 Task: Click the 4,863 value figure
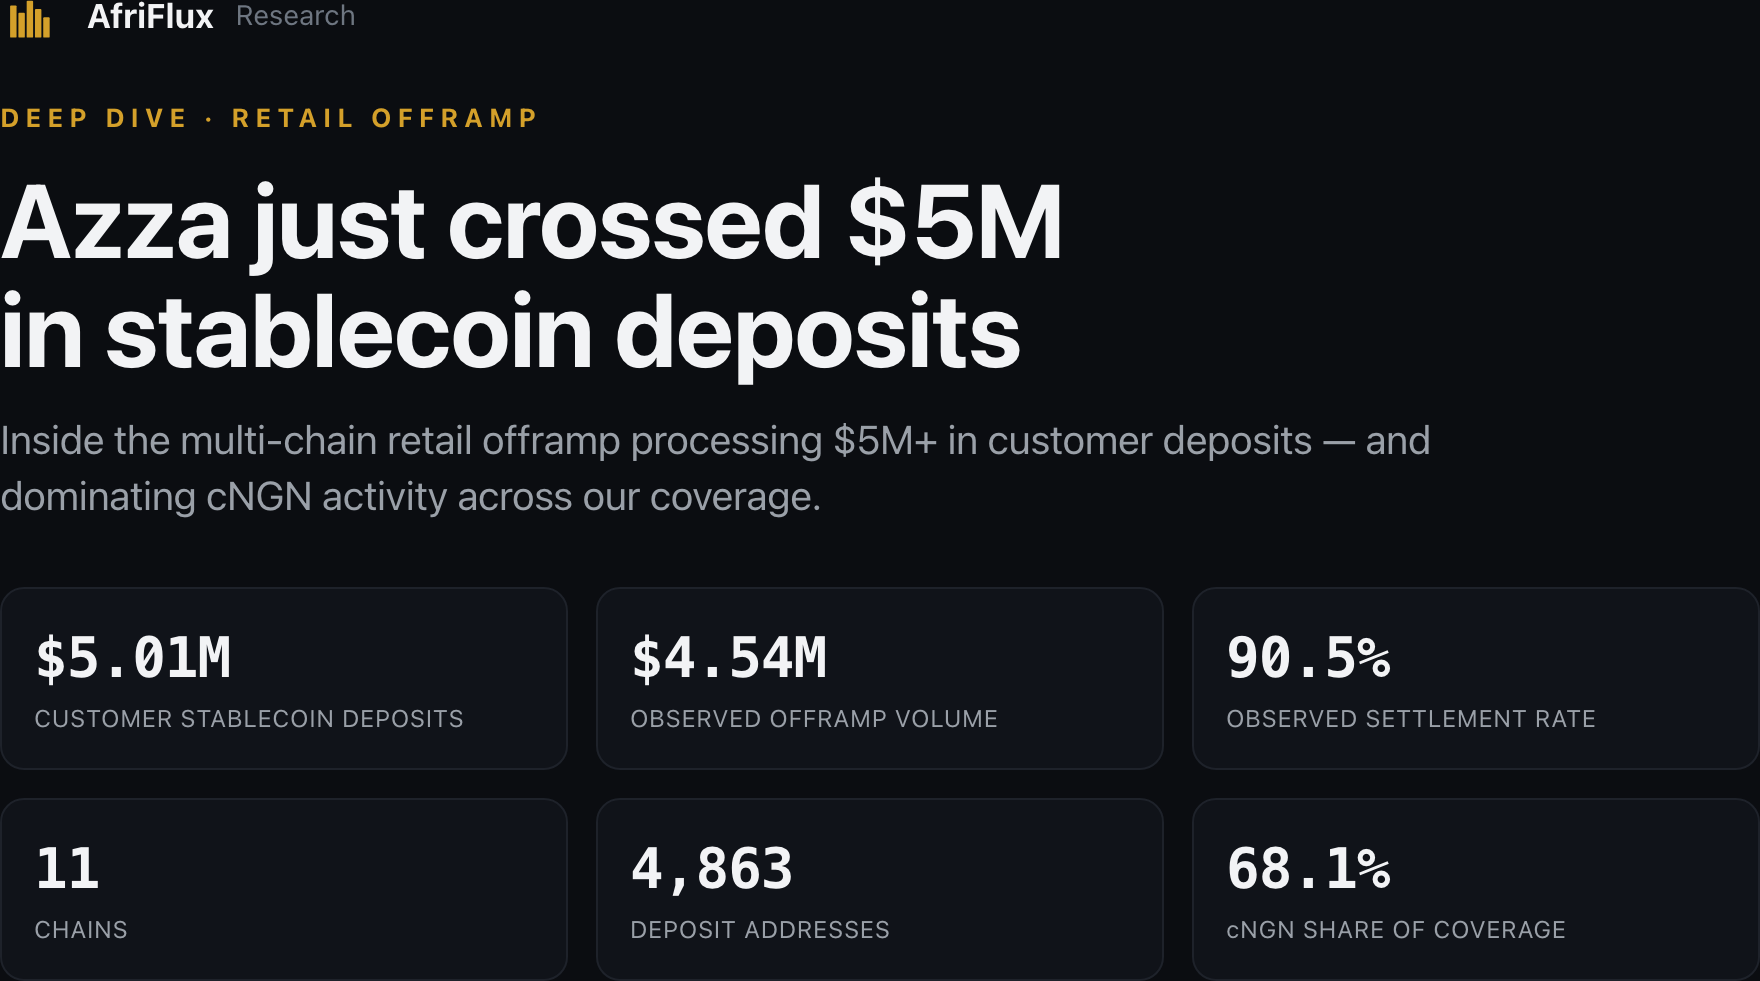pyautogui.click(x=712, y=869)
